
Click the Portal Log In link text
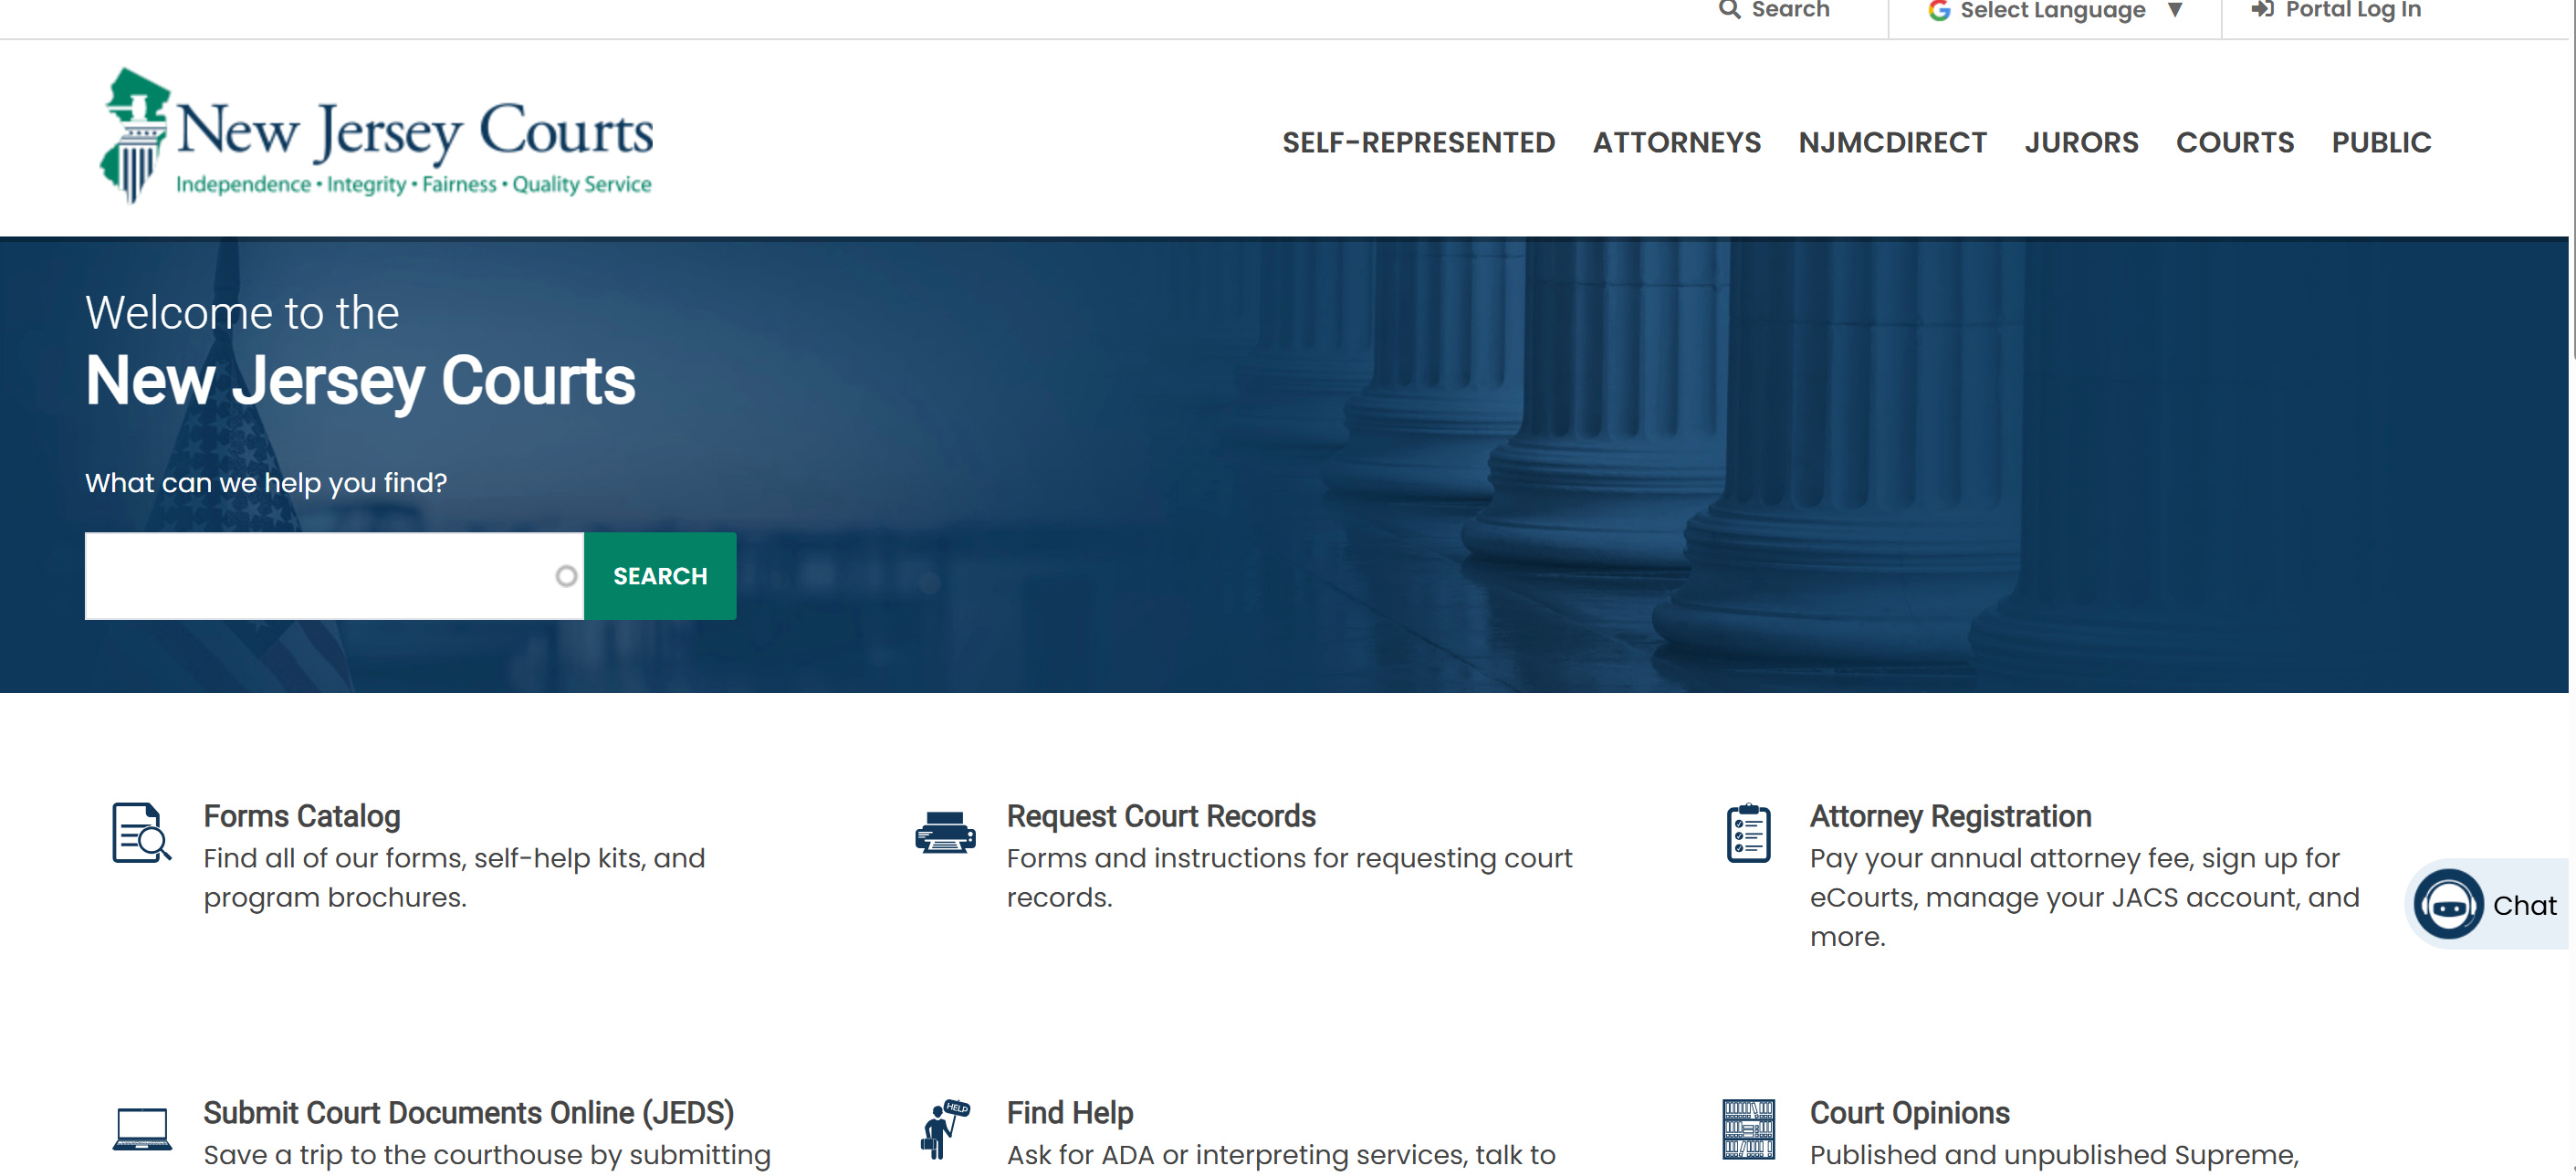2353,10
